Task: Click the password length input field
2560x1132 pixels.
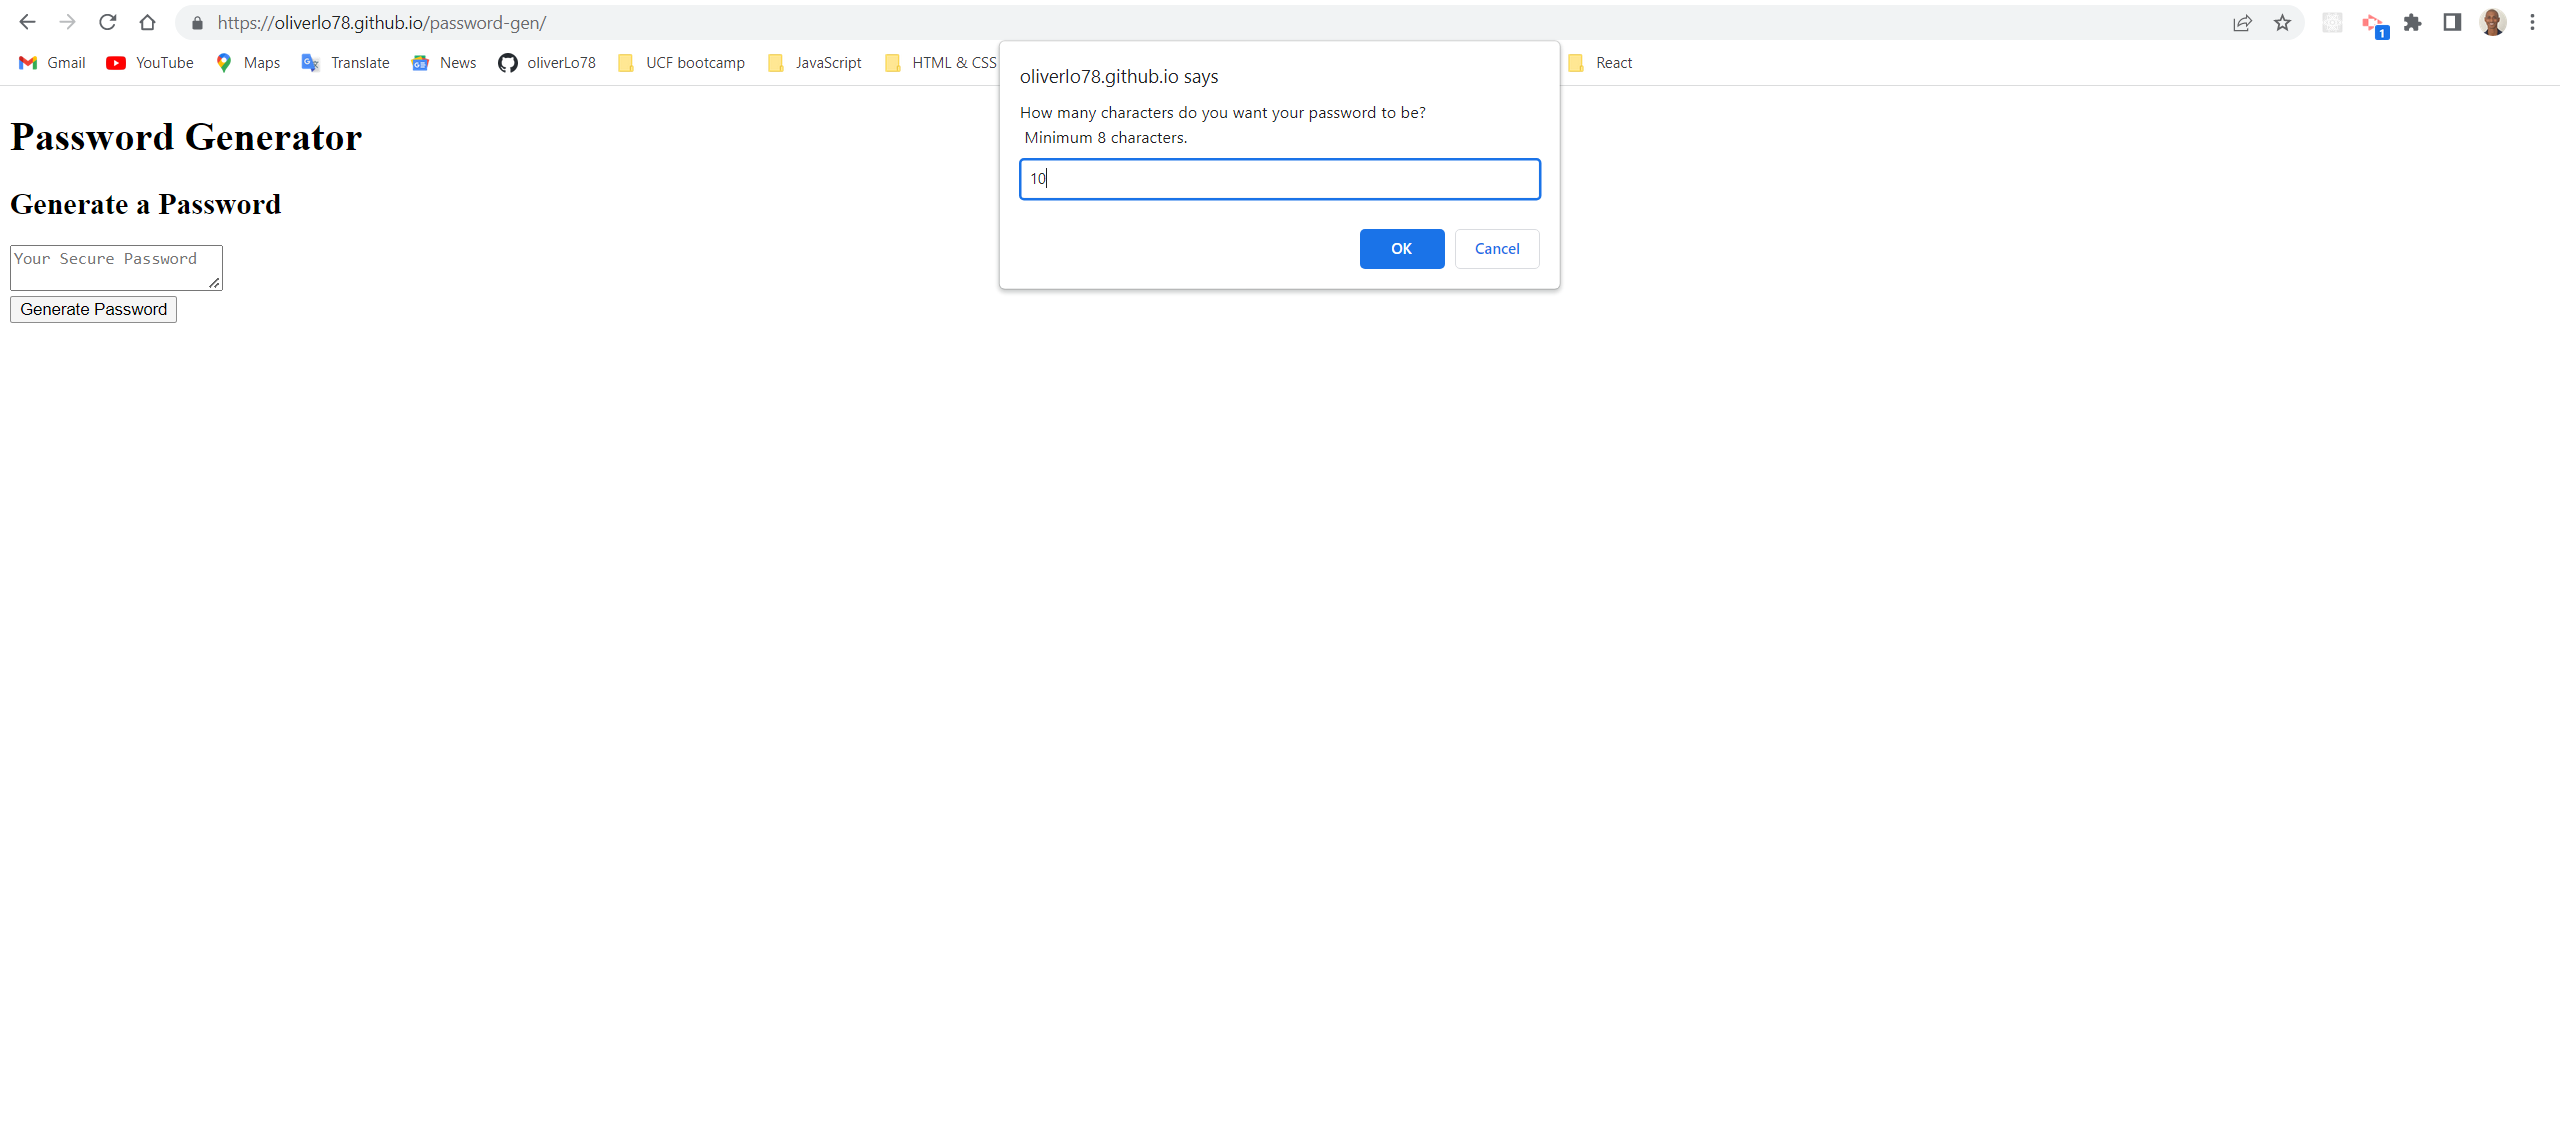Action: pyautogui.click(x=1279, y=179)
